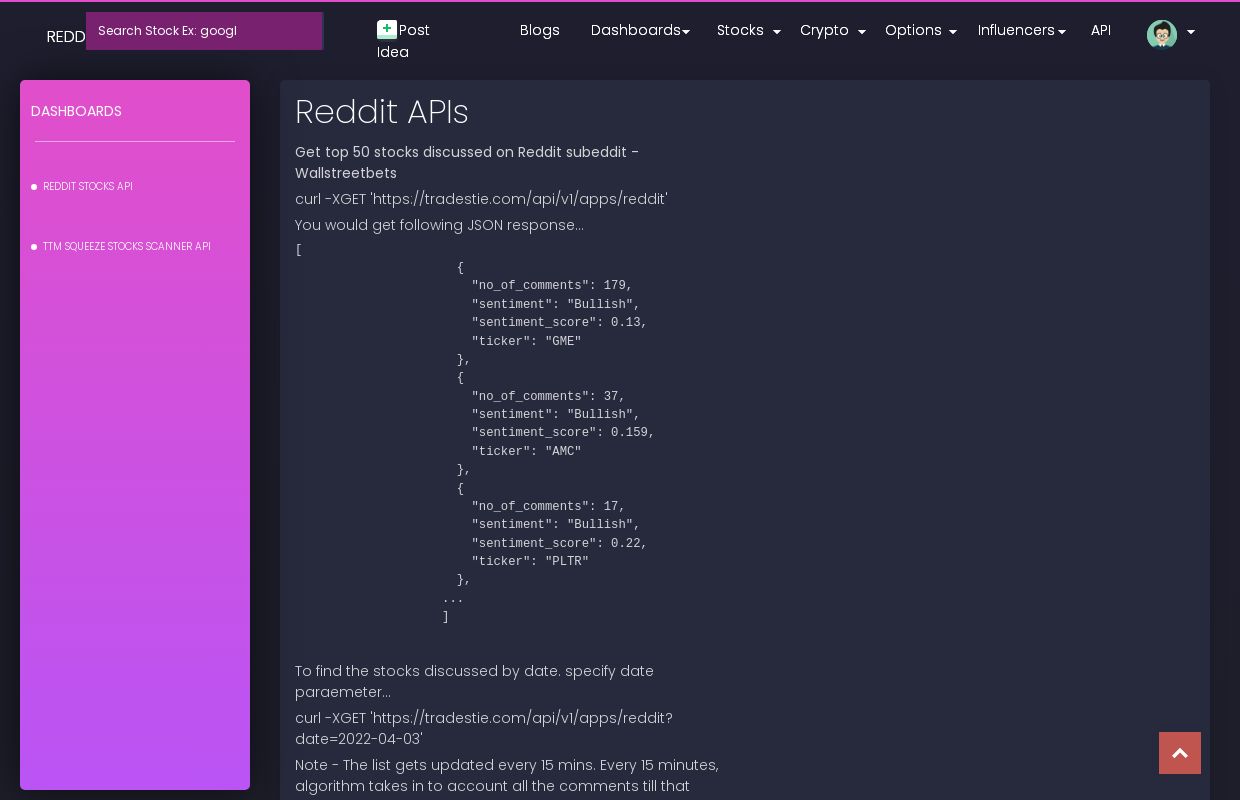Click the Reddit APIs heading
This screenshot has width=1240, height=800.
click(x=382, y=112)
